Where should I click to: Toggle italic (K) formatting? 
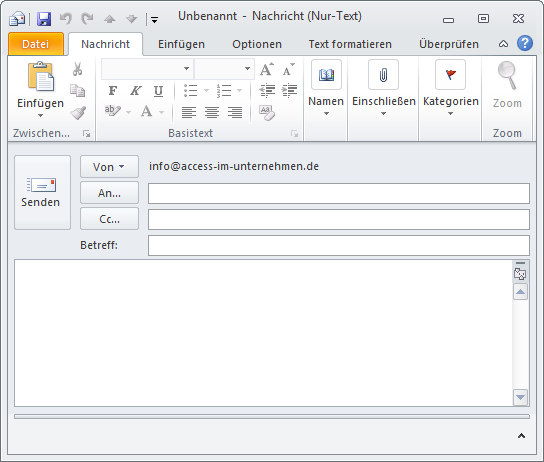pyautogui.click(x=135, y=91)
